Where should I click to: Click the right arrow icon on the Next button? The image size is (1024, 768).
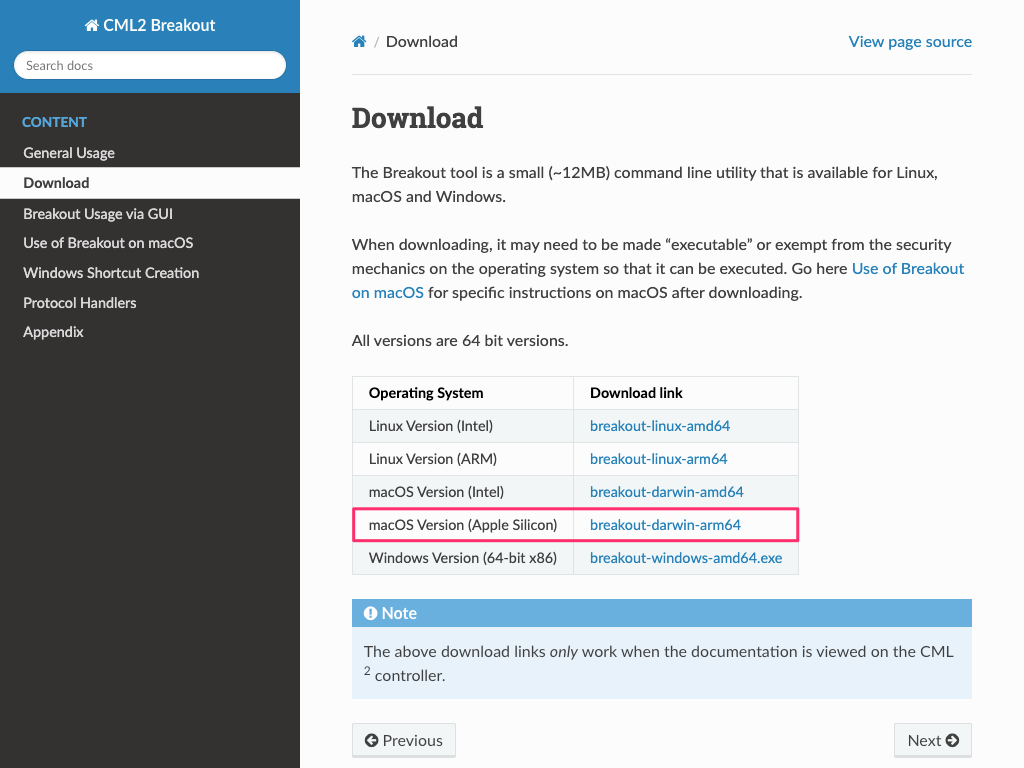(x=952, y=740)
